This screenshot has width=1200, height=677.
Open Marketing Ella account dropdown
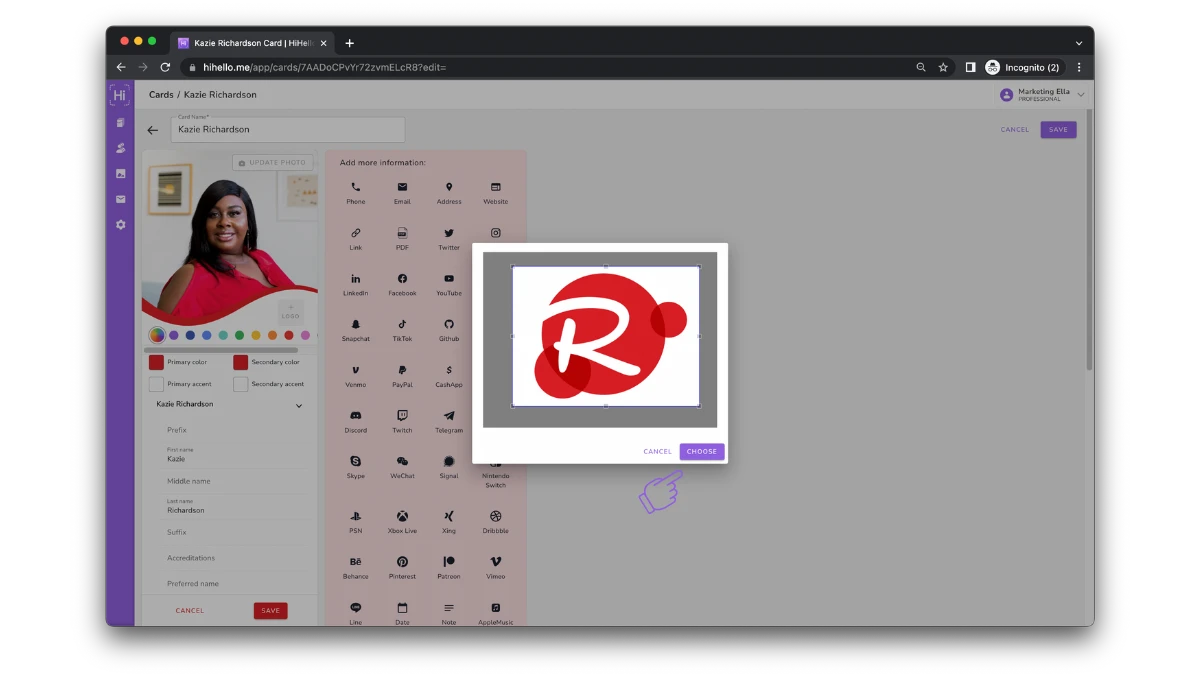1081,95
